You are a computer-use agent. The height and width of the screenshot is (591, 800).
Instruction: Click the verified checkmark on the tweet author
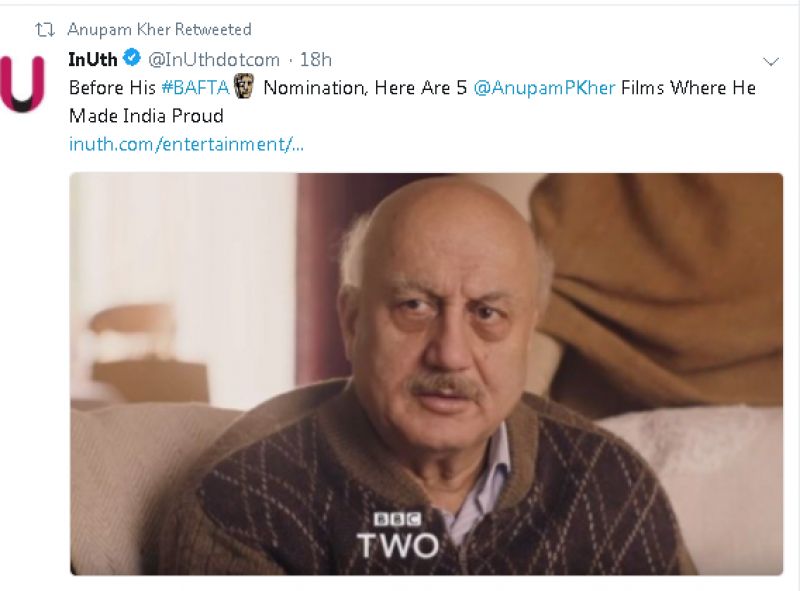(130, 59)
